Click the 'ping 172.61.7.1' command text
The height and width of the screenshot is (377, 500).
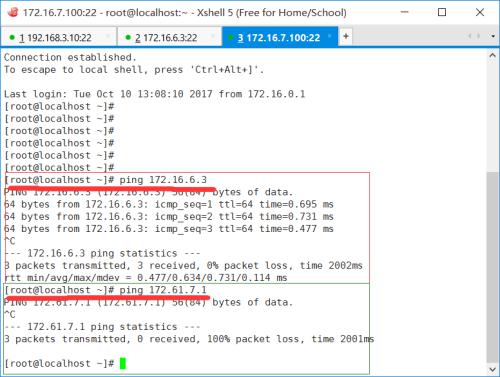click(x=163, y=290)
